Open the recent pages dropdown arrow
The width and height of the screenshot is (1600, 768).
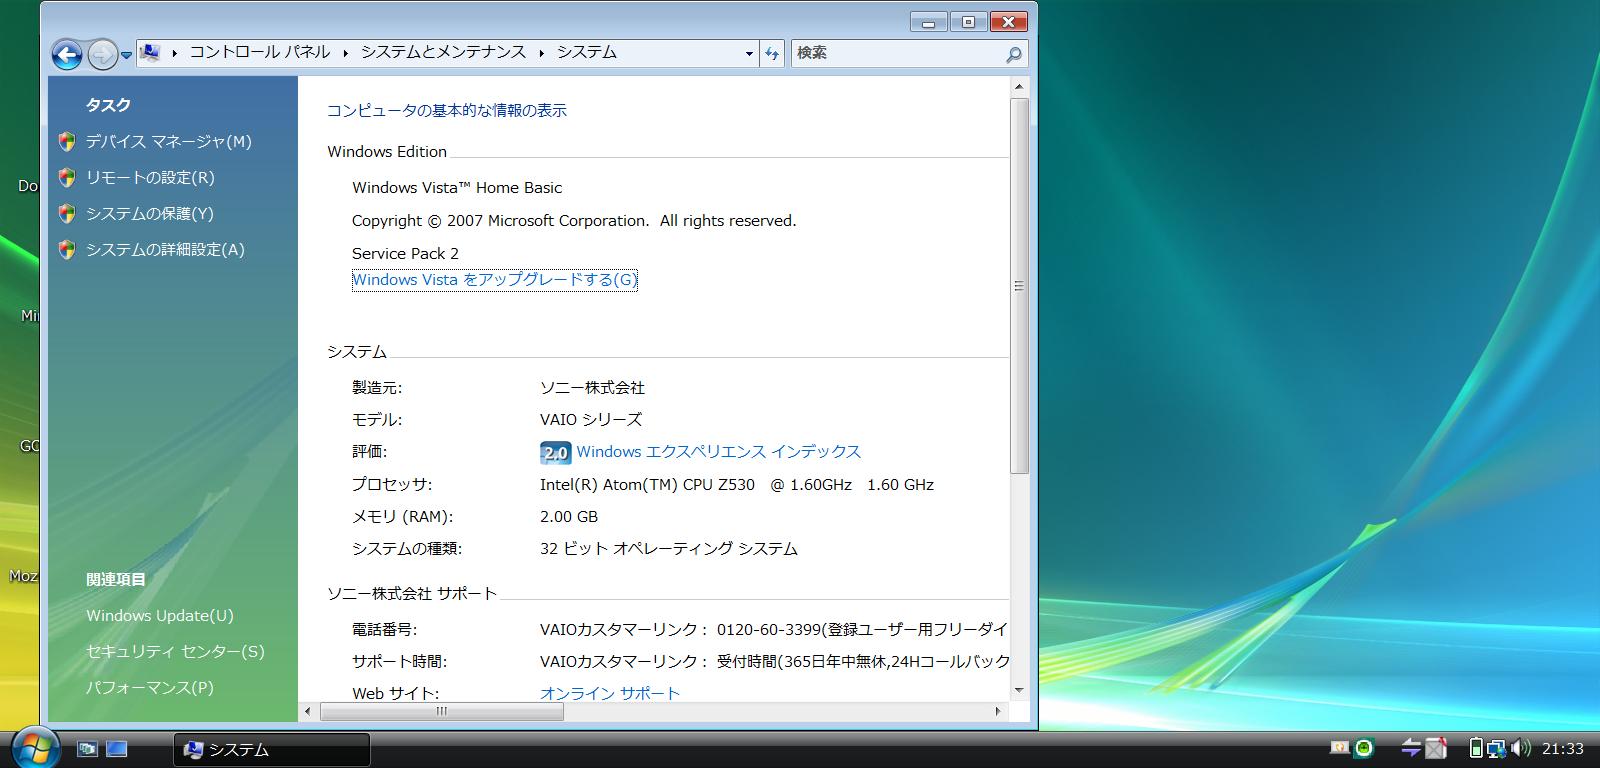[126, 55]
